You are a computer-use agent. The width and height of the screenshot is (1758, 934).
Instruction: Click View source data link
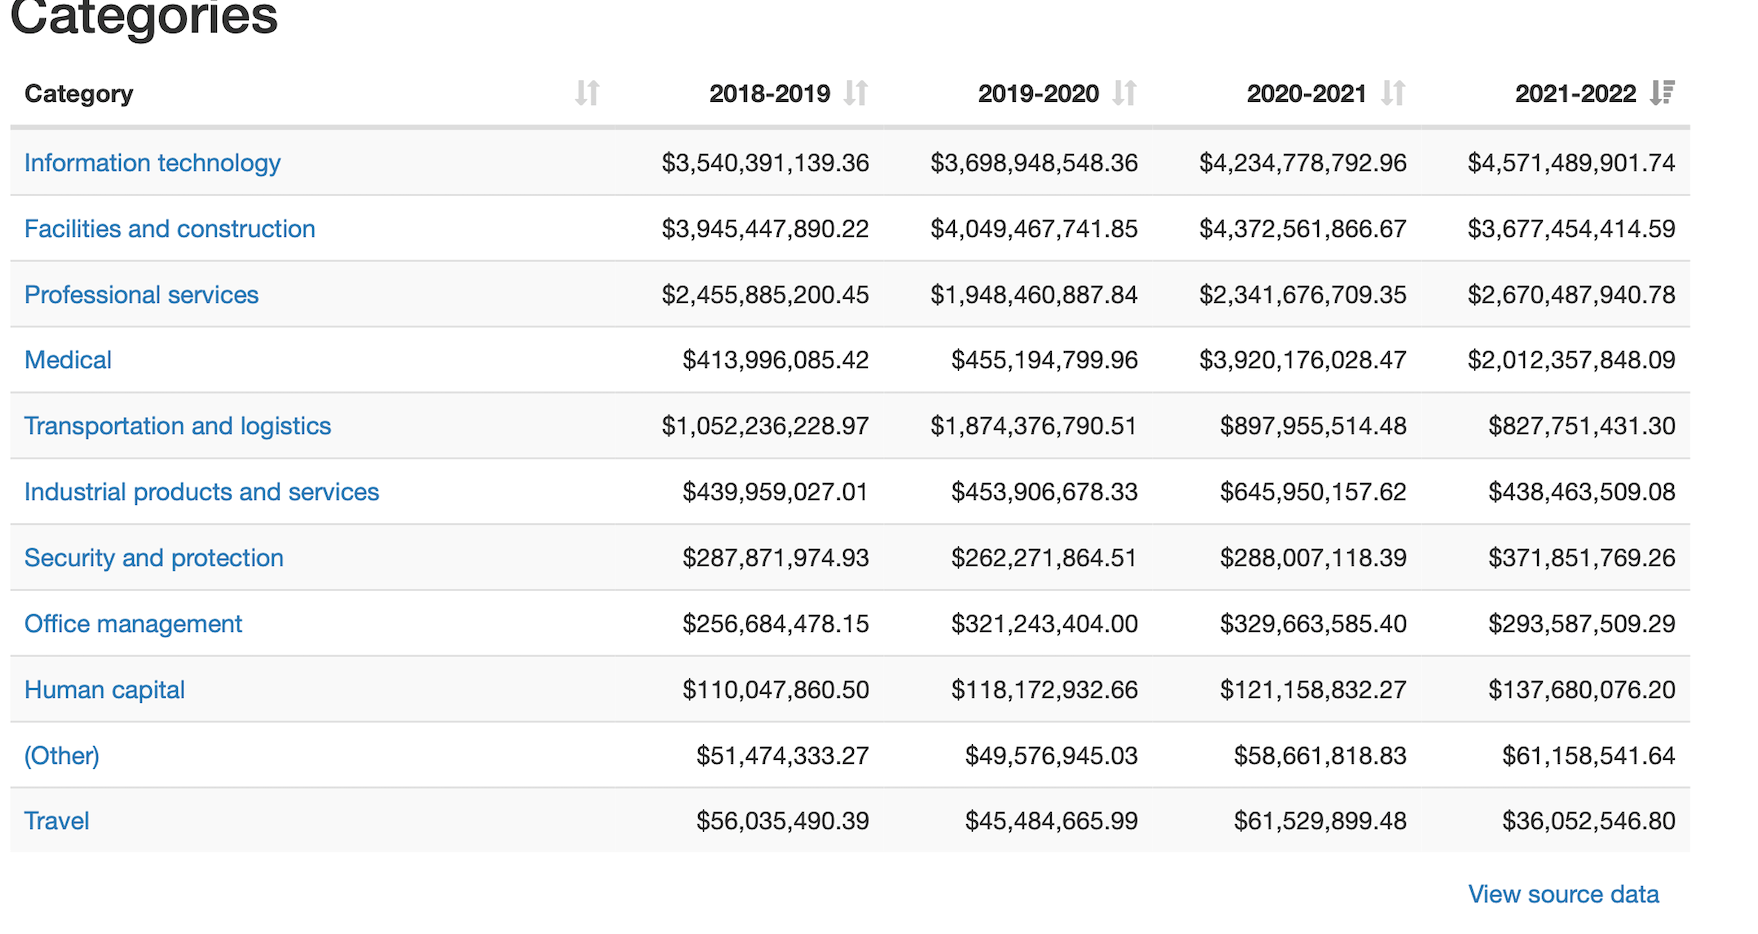1563,894
